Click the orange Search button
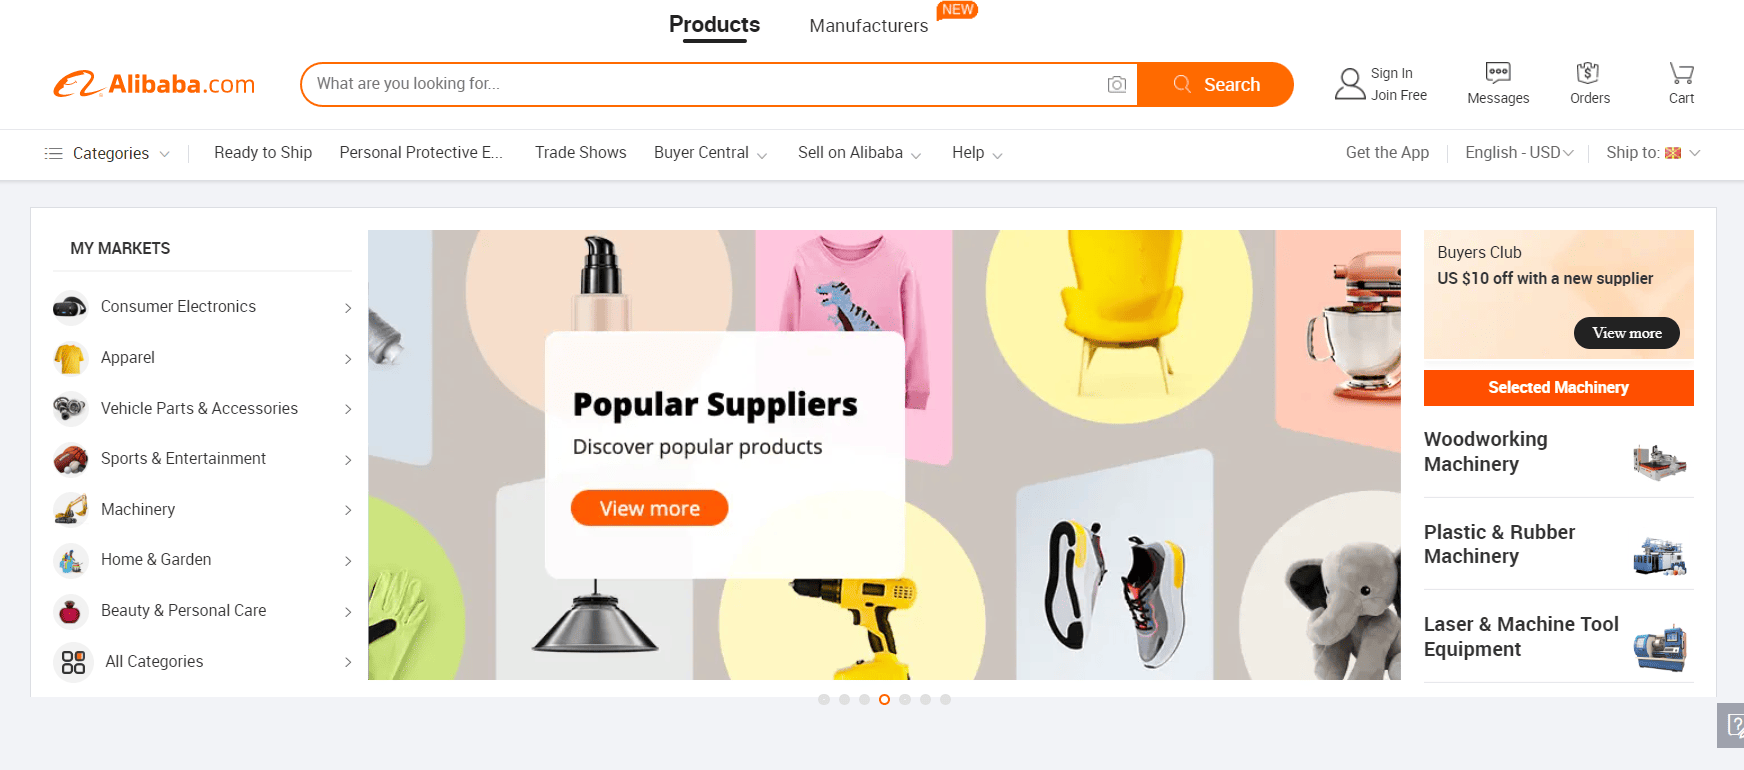This screenshot has width=1744, height=770. pyautogui.click(x=1216, y=85)
